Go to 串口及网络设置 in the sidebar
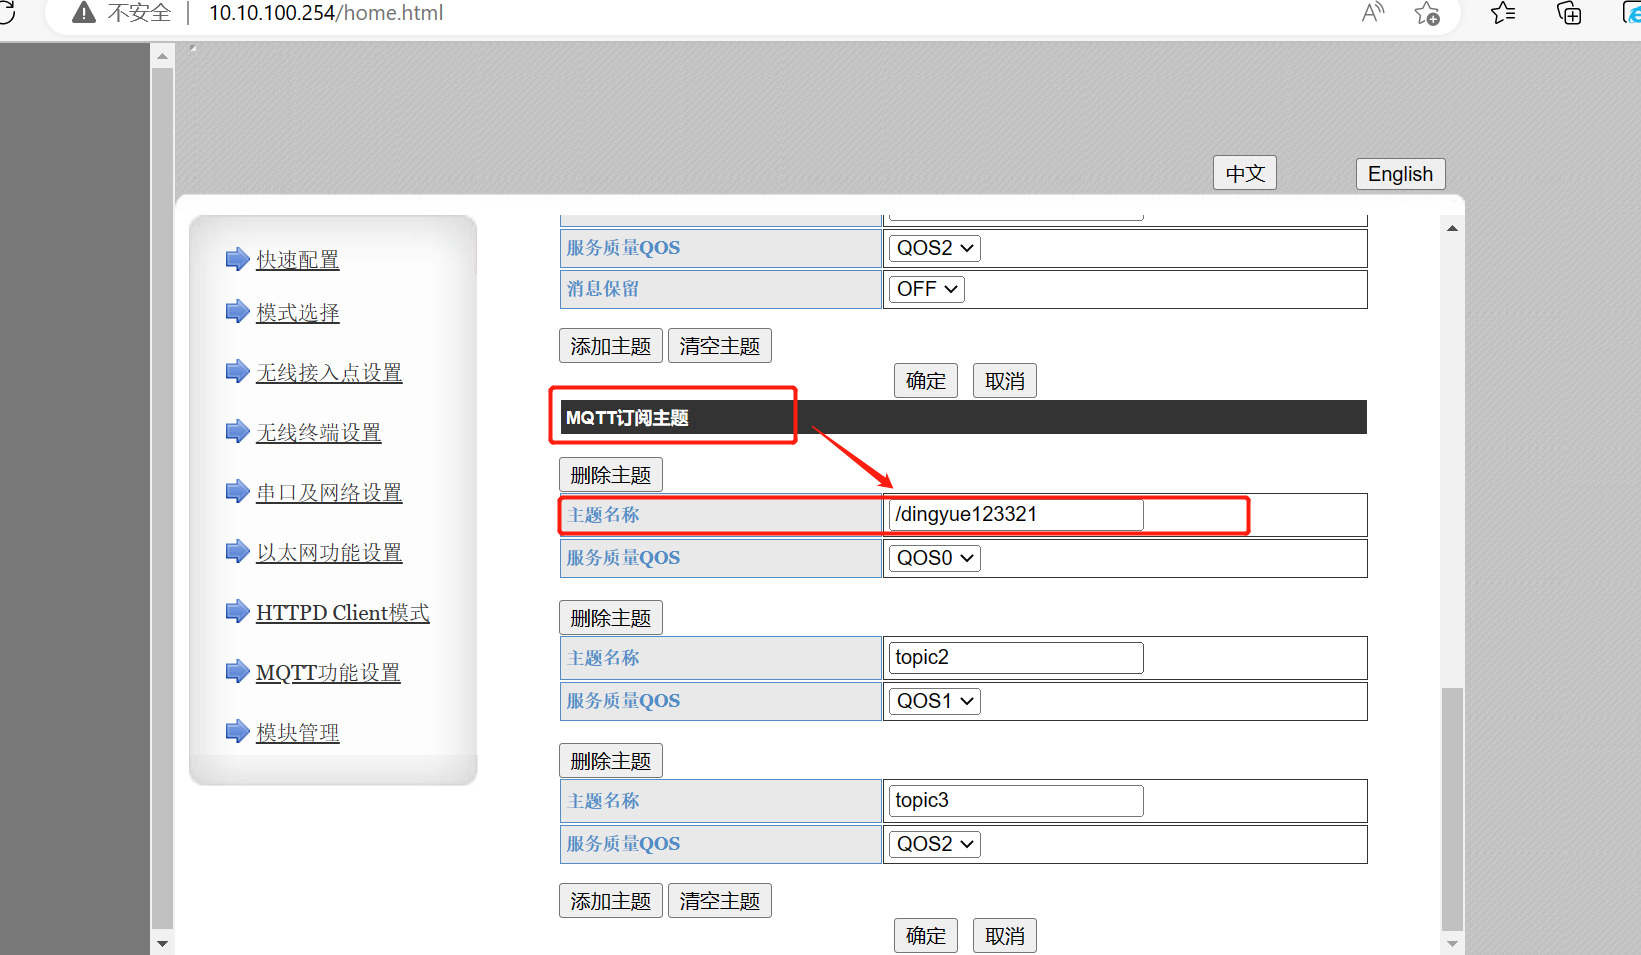Screen dimensions: 1641x955 (x=329, y=493)
